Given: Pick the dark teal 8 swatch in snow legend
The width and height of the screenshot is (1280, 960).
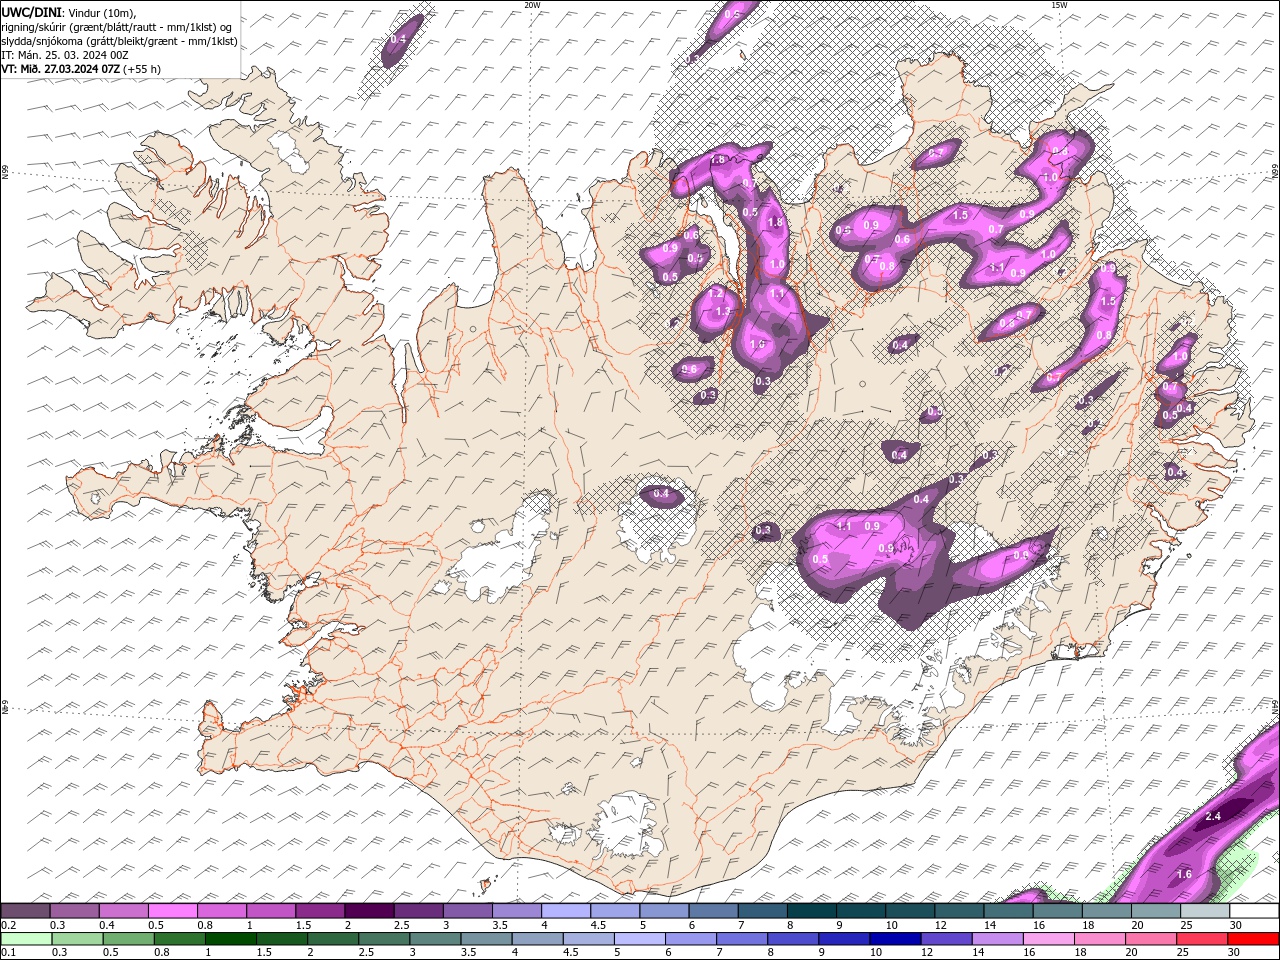Looking at the screenshot, I should tap(812, 911).
